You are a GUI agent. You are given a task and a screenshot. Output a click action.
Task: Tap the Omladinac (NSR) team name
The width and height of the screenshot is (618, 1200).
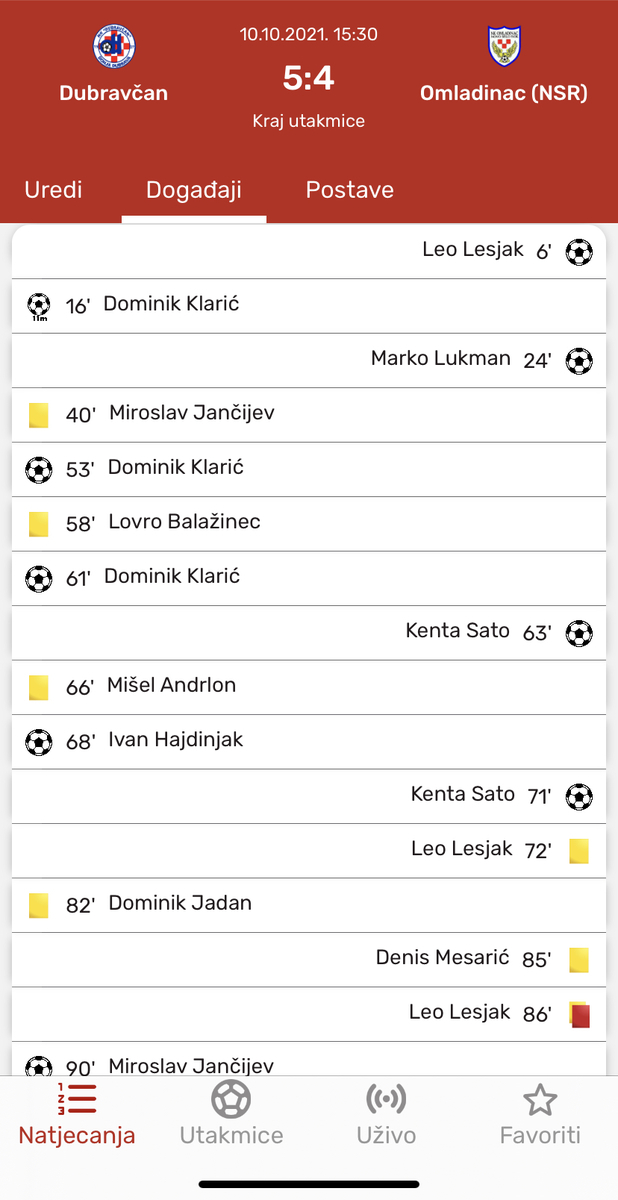(x=504, y=93)
